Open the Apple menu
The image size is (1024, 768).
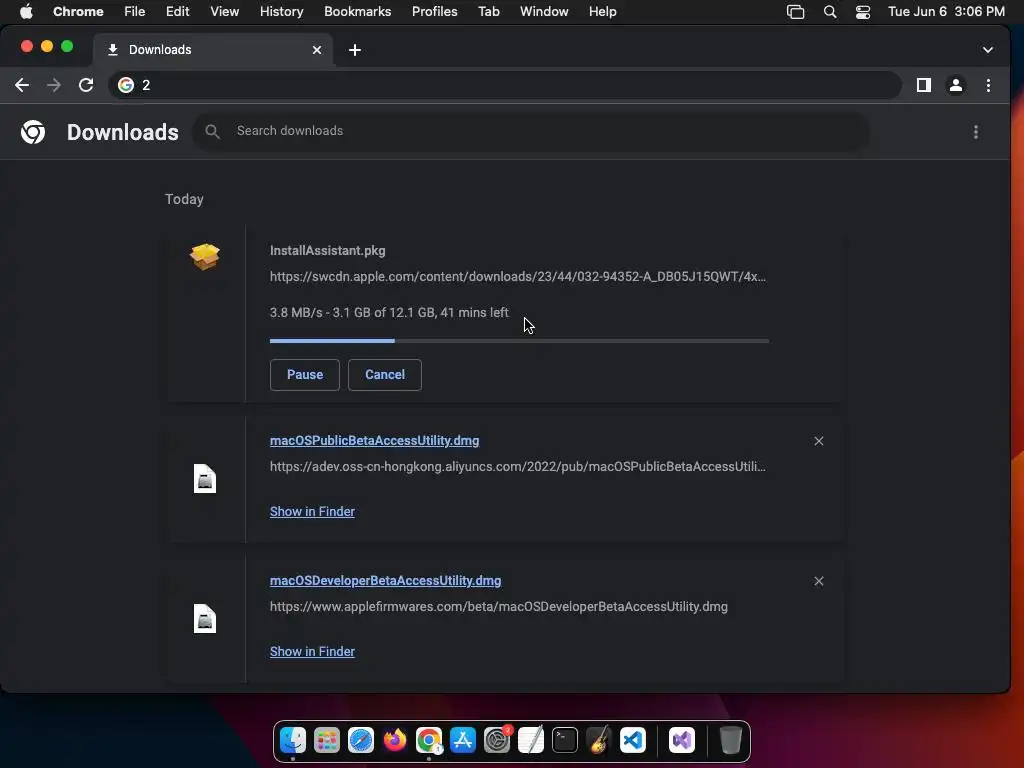[x=26, y=12]
